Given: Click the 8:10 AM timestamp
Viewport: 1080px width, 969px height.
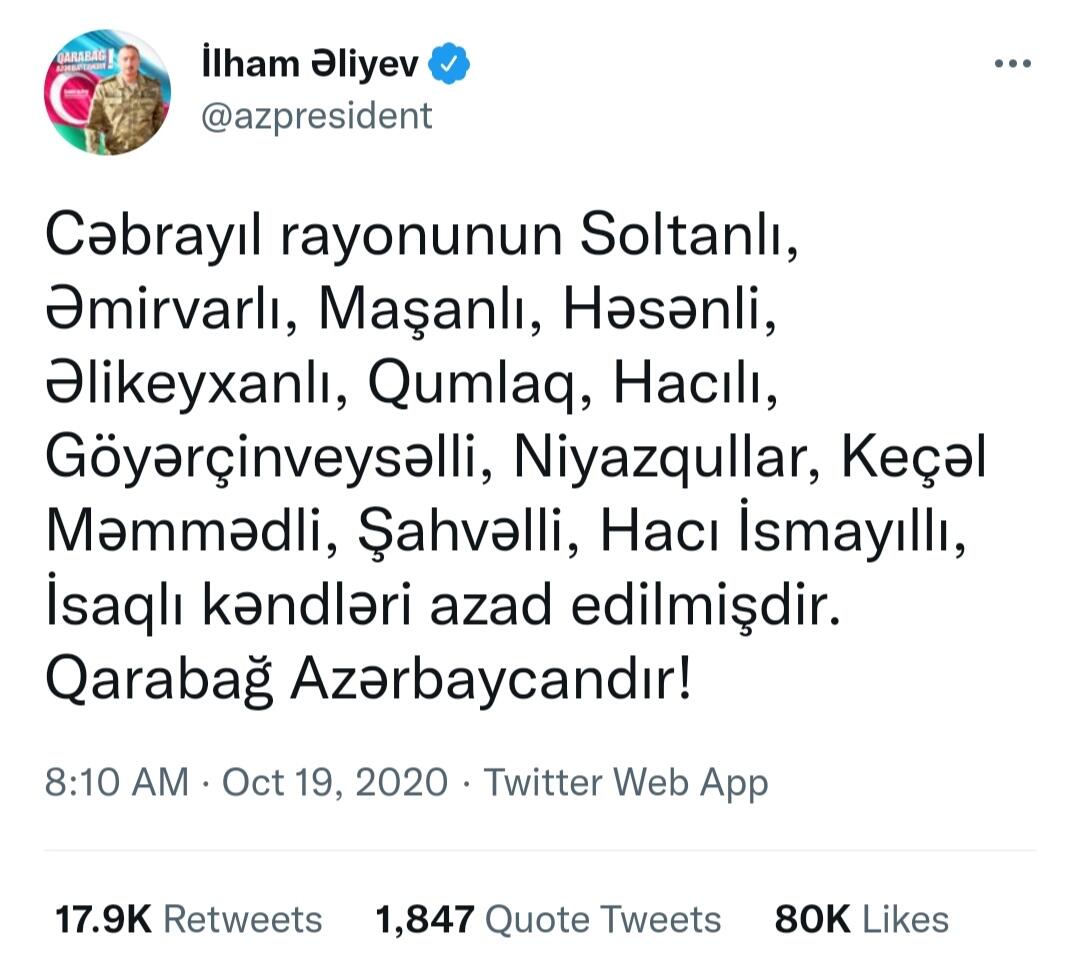Looking at the screenshot, I should (117, 782).
